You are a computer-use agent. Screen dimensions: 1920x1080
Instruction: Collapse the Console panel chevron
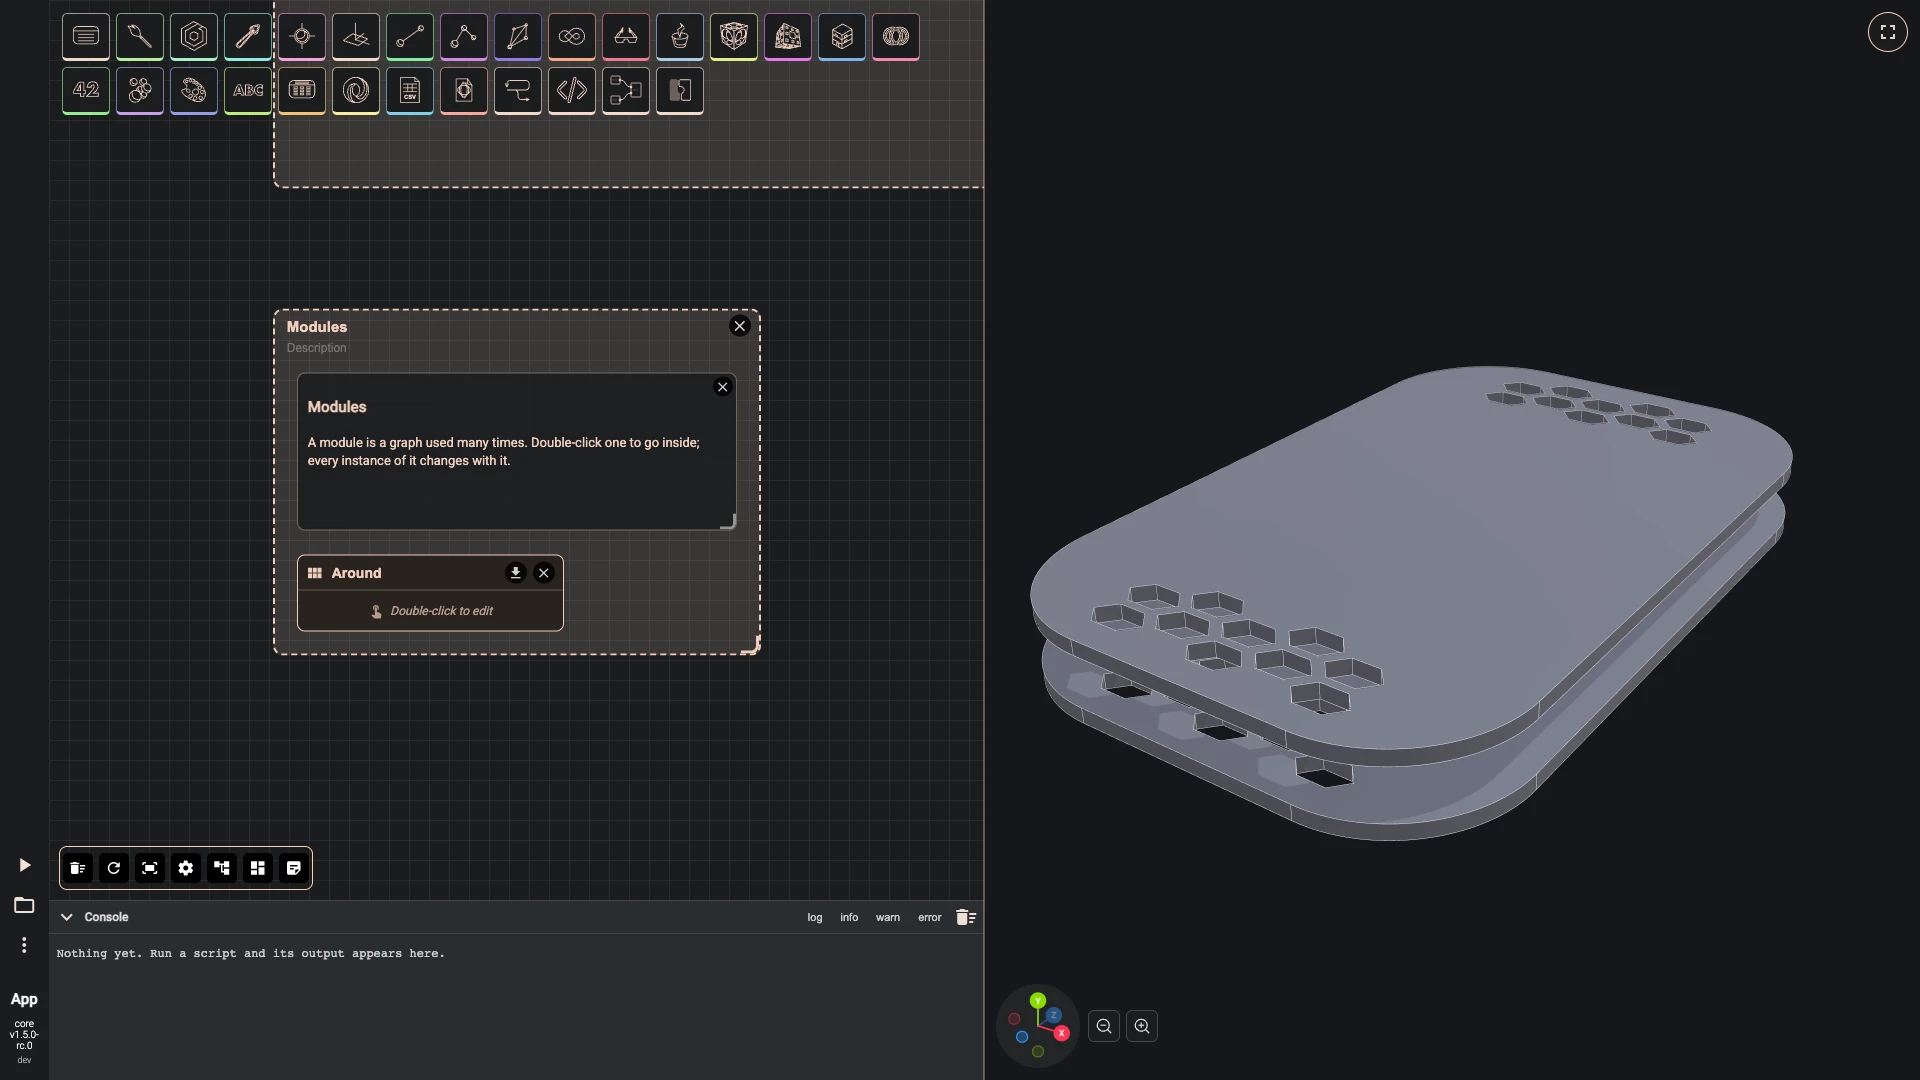[x=67, y=917]
